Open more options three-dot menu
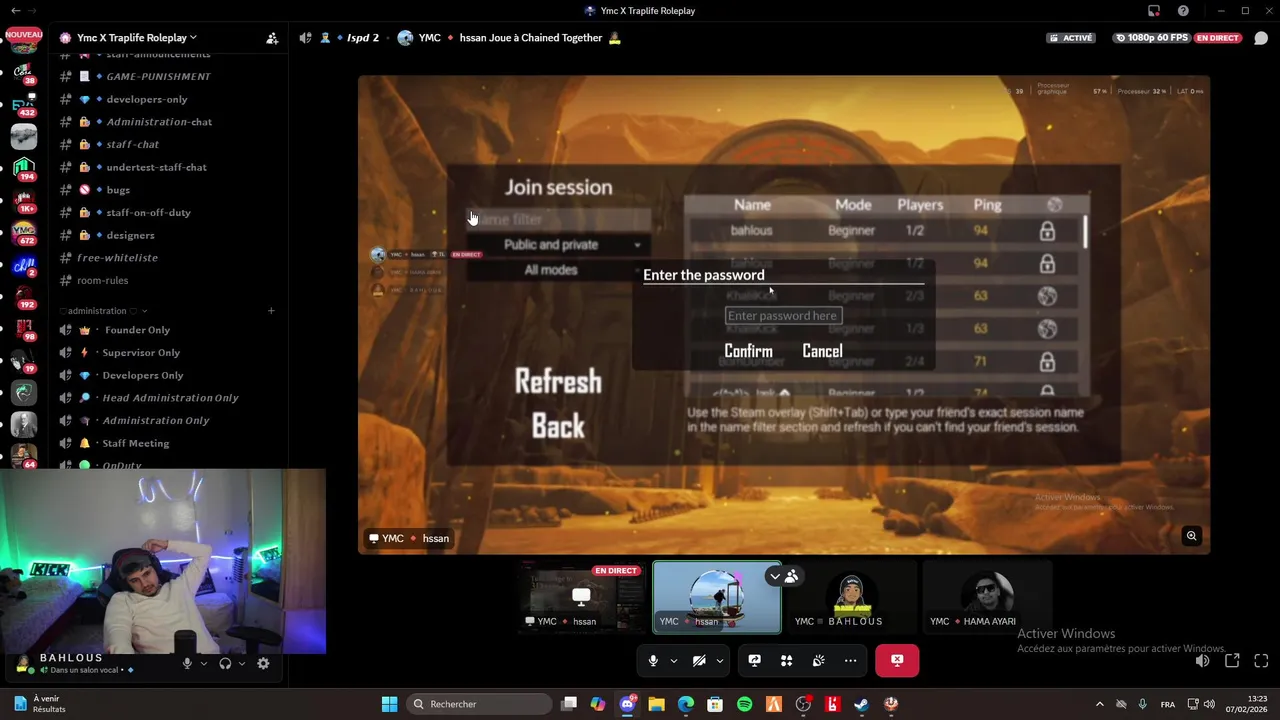 850,660
